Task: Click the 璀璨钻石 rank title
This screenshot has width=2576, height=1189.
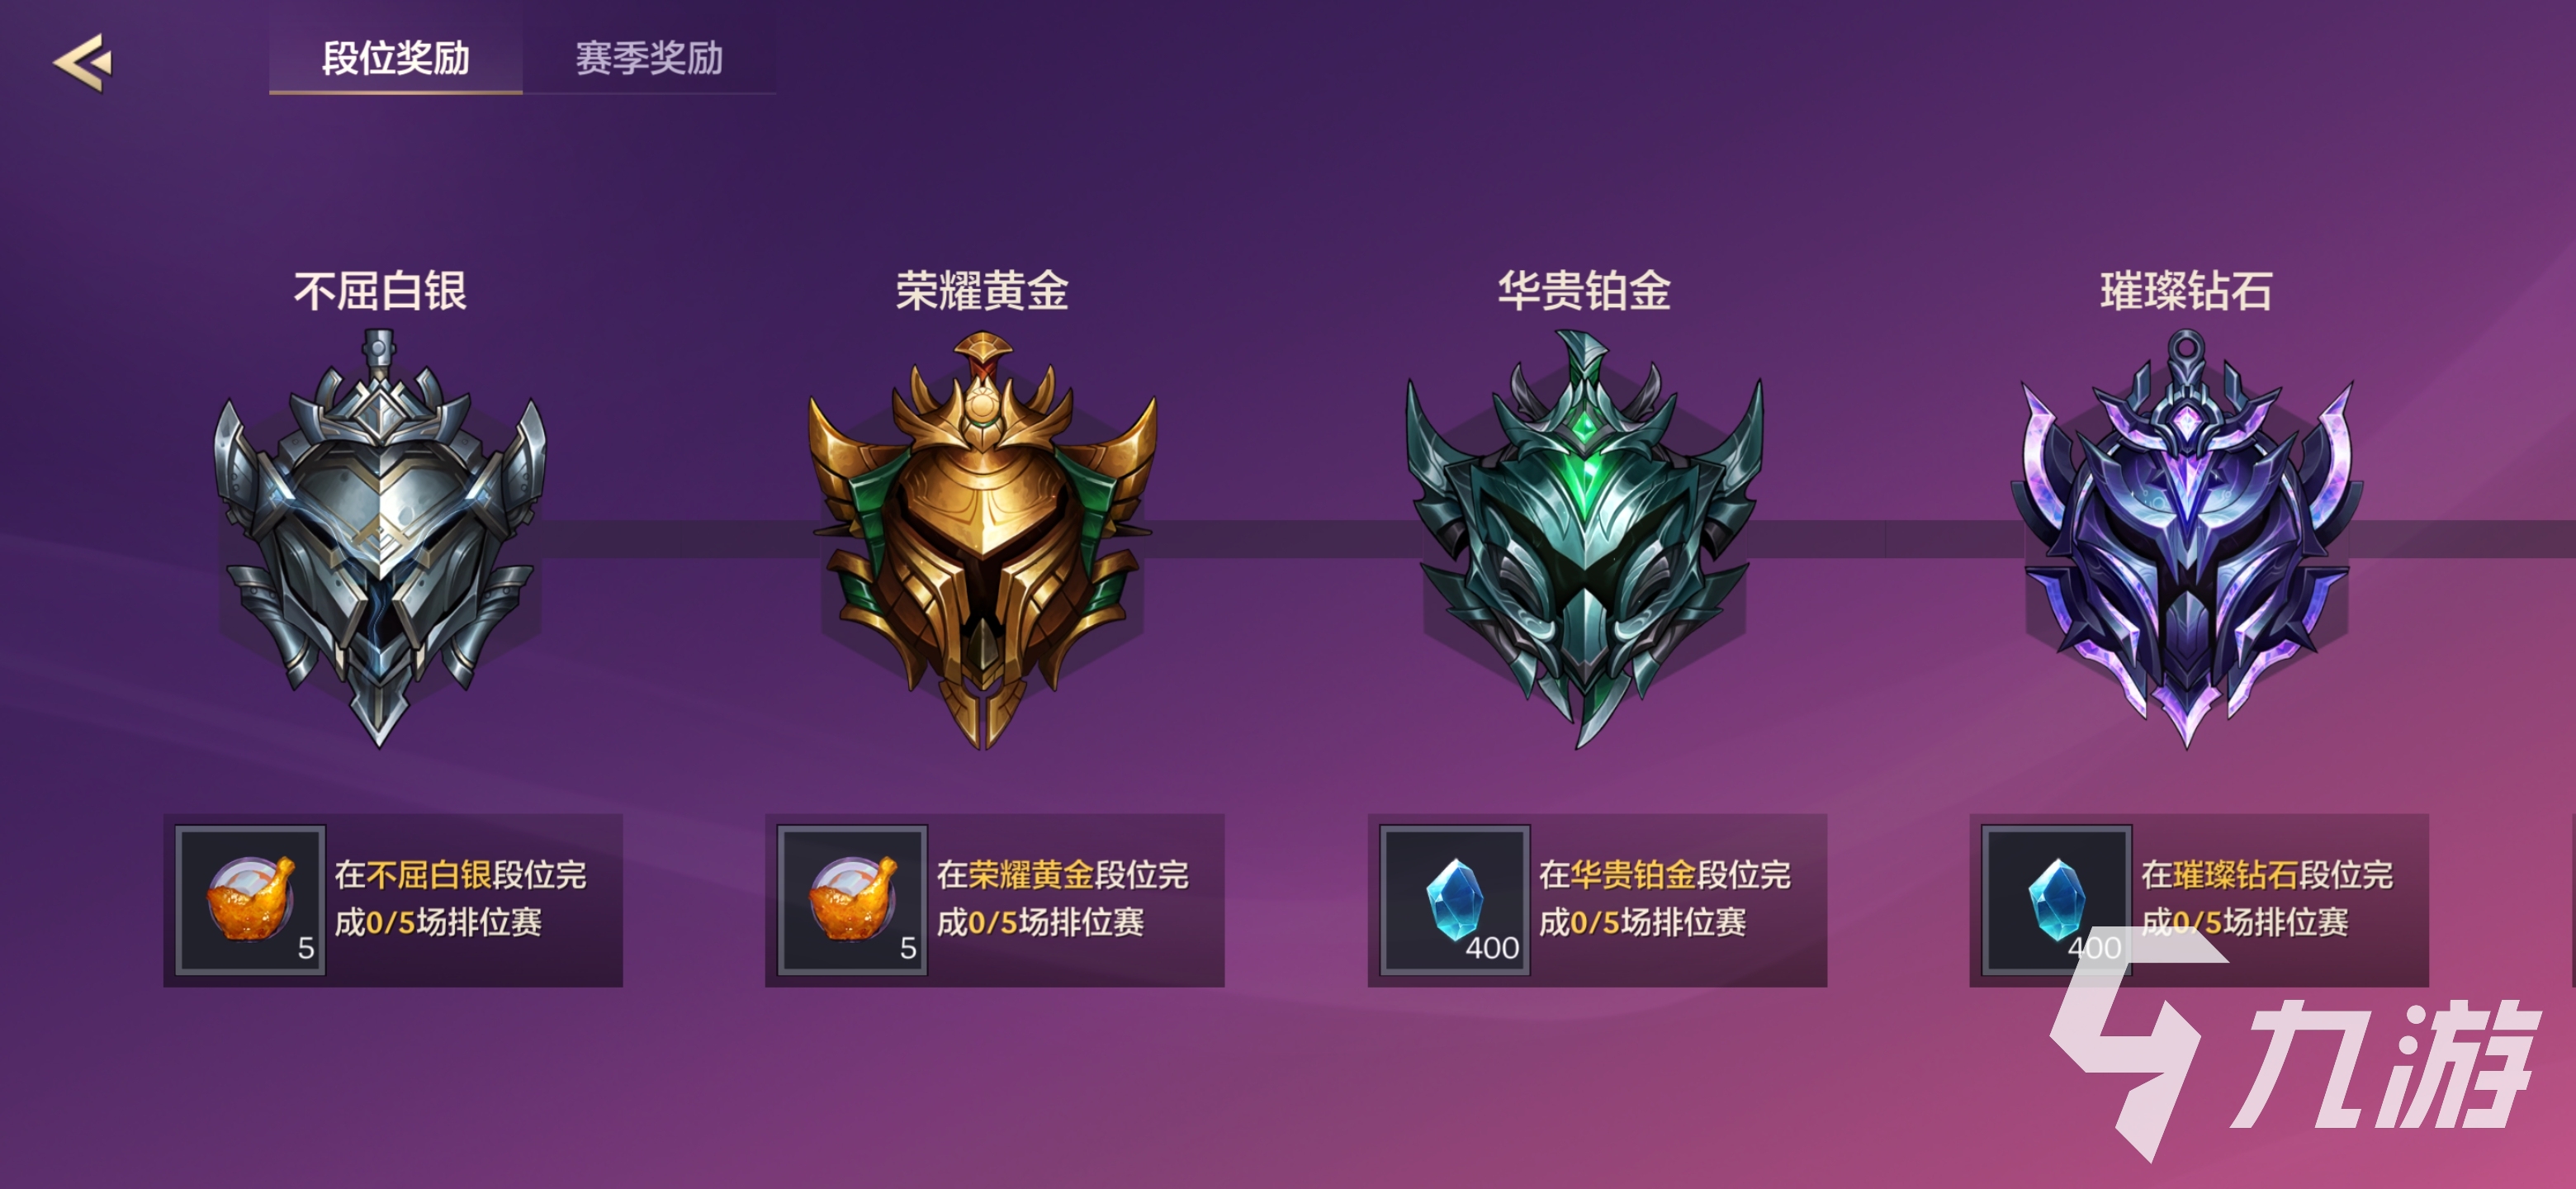Action: pos(2187,291)
